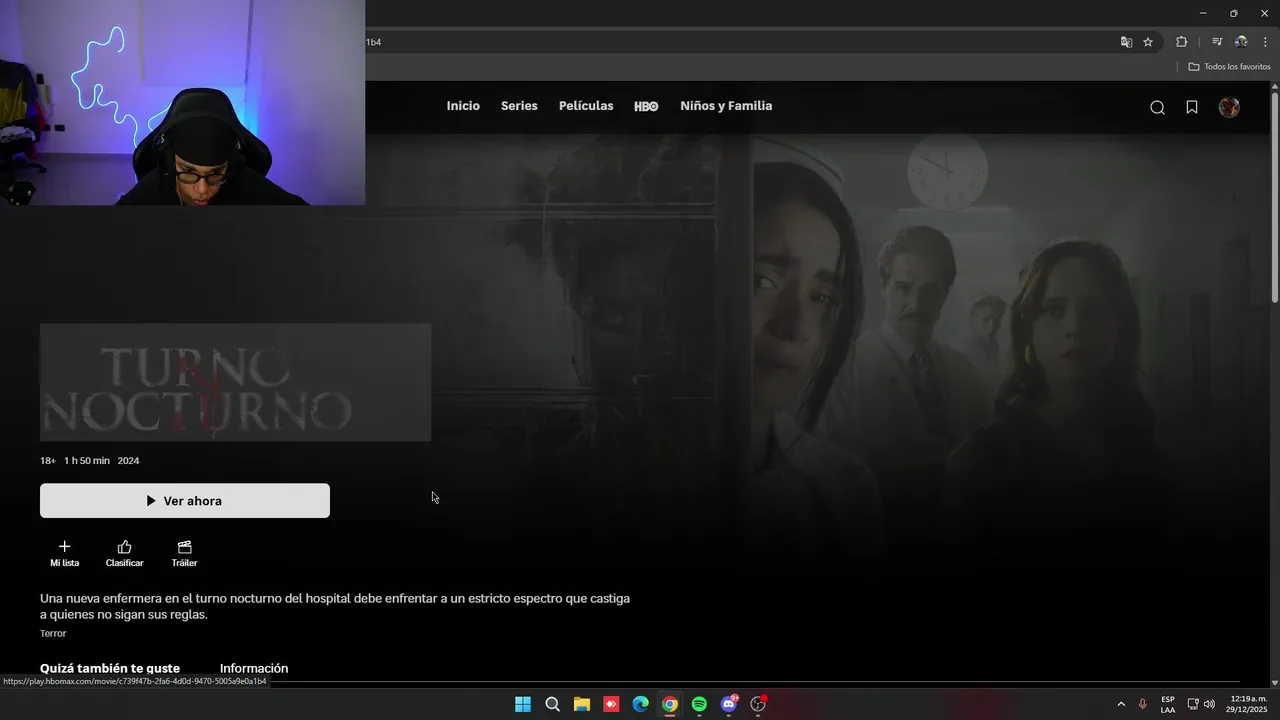Open Spotify from the taskbar
The image size is (1280, 720).
click(x=699, y=704)
